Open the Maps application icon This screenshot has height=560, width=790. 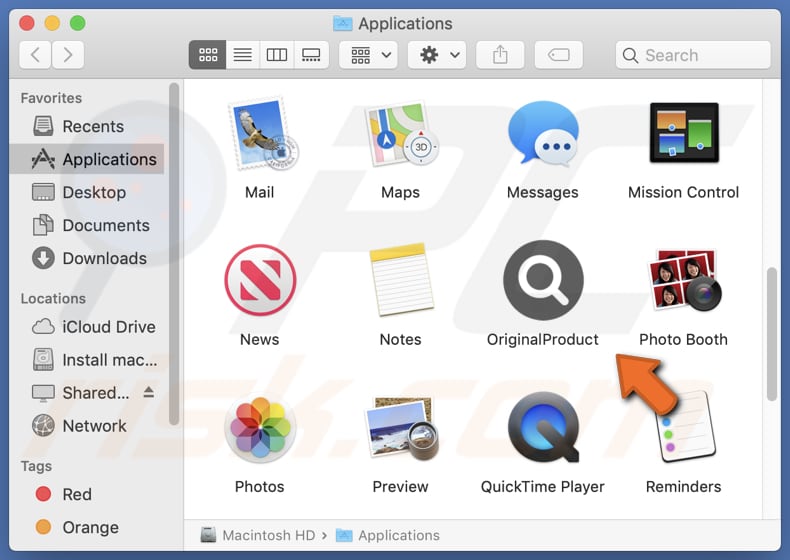point(401,135)
